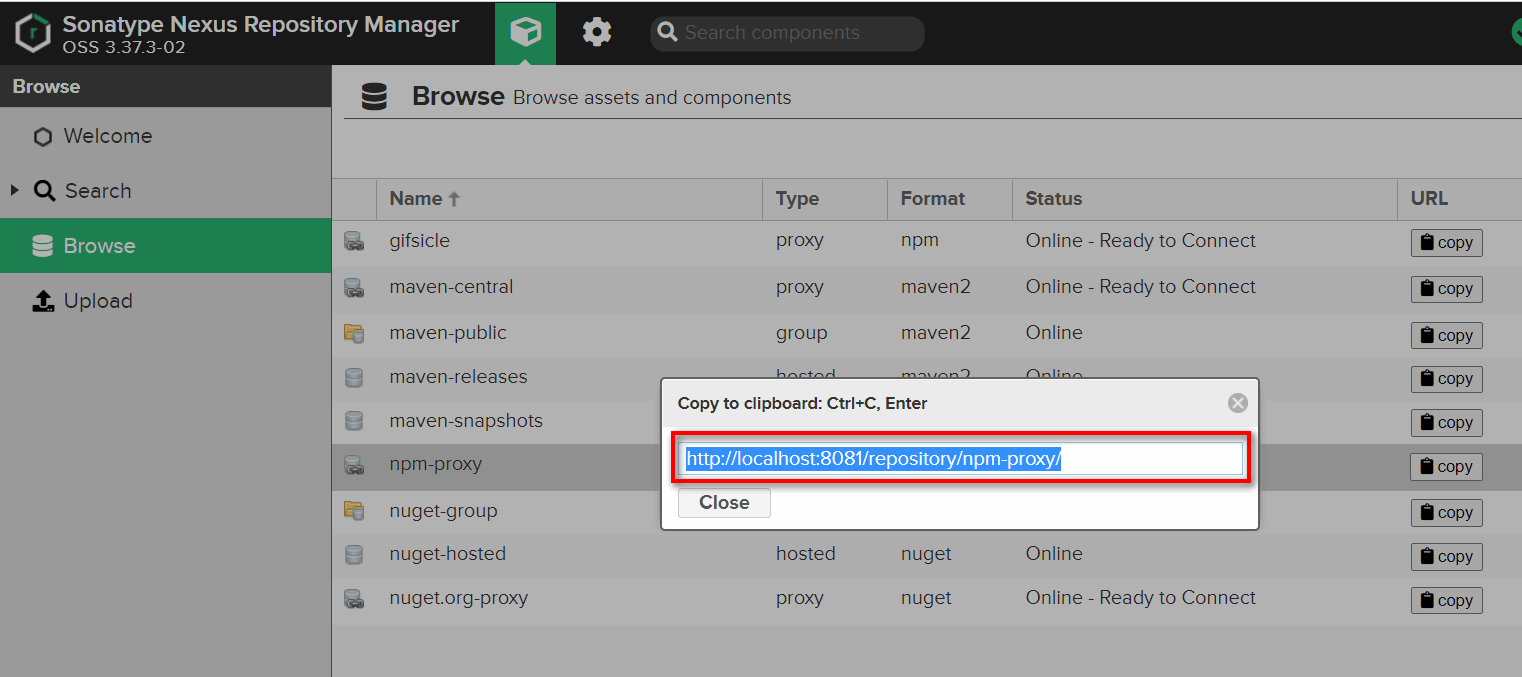The image size is (1522, 677).
Task: Copy URL for the gifsicle repository
Action: coord(1446,243)
